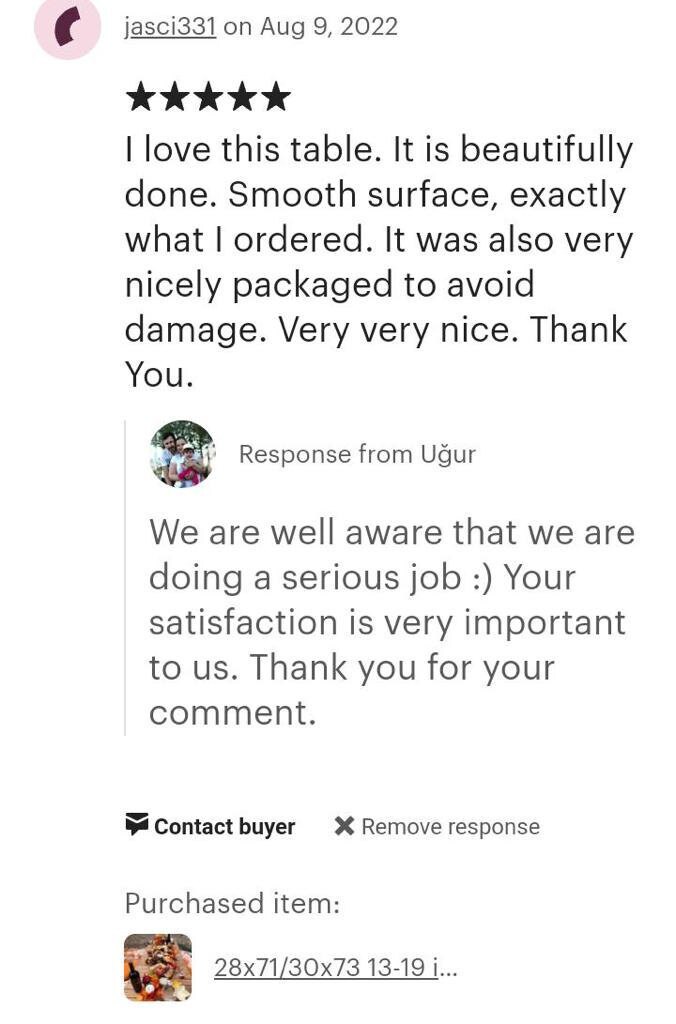Open the purchased item food table thumbnail
Viewport: 676px width, 1024px height.
pos(158,967)
